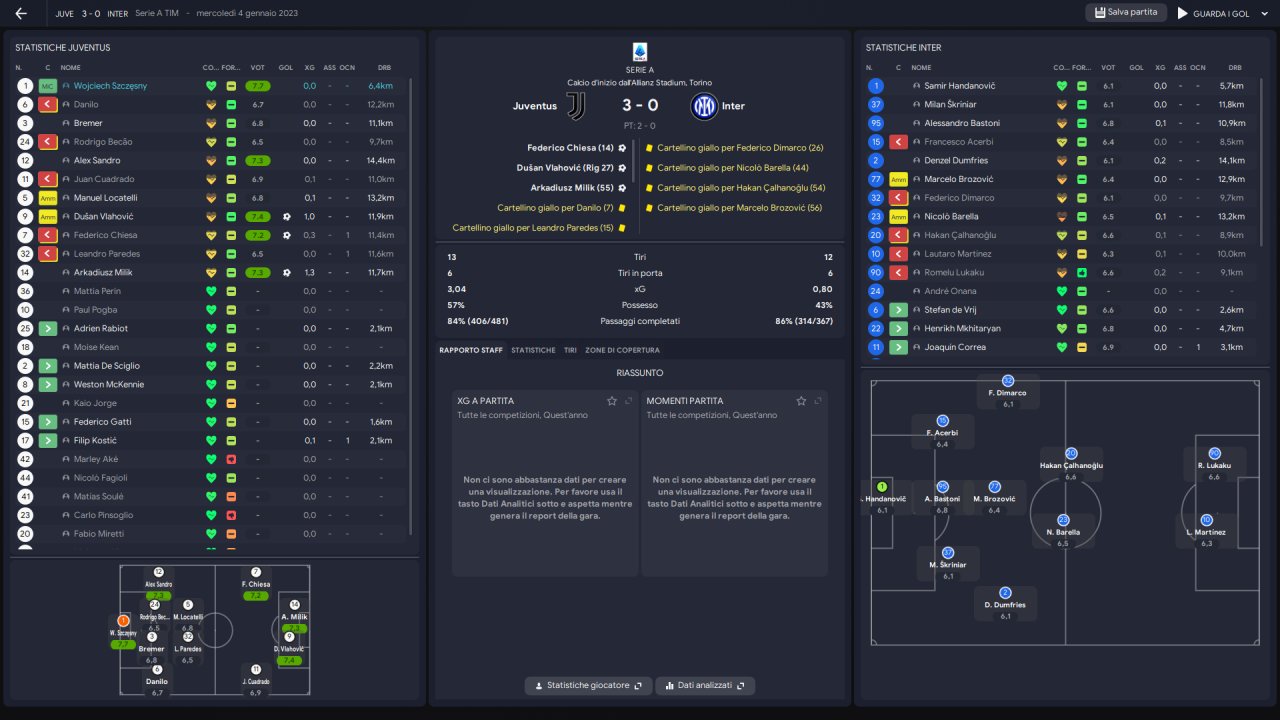Click Manuel Locatelli's yellow Amm card icon
This screenshot has width=1280, height=720.
48,198
